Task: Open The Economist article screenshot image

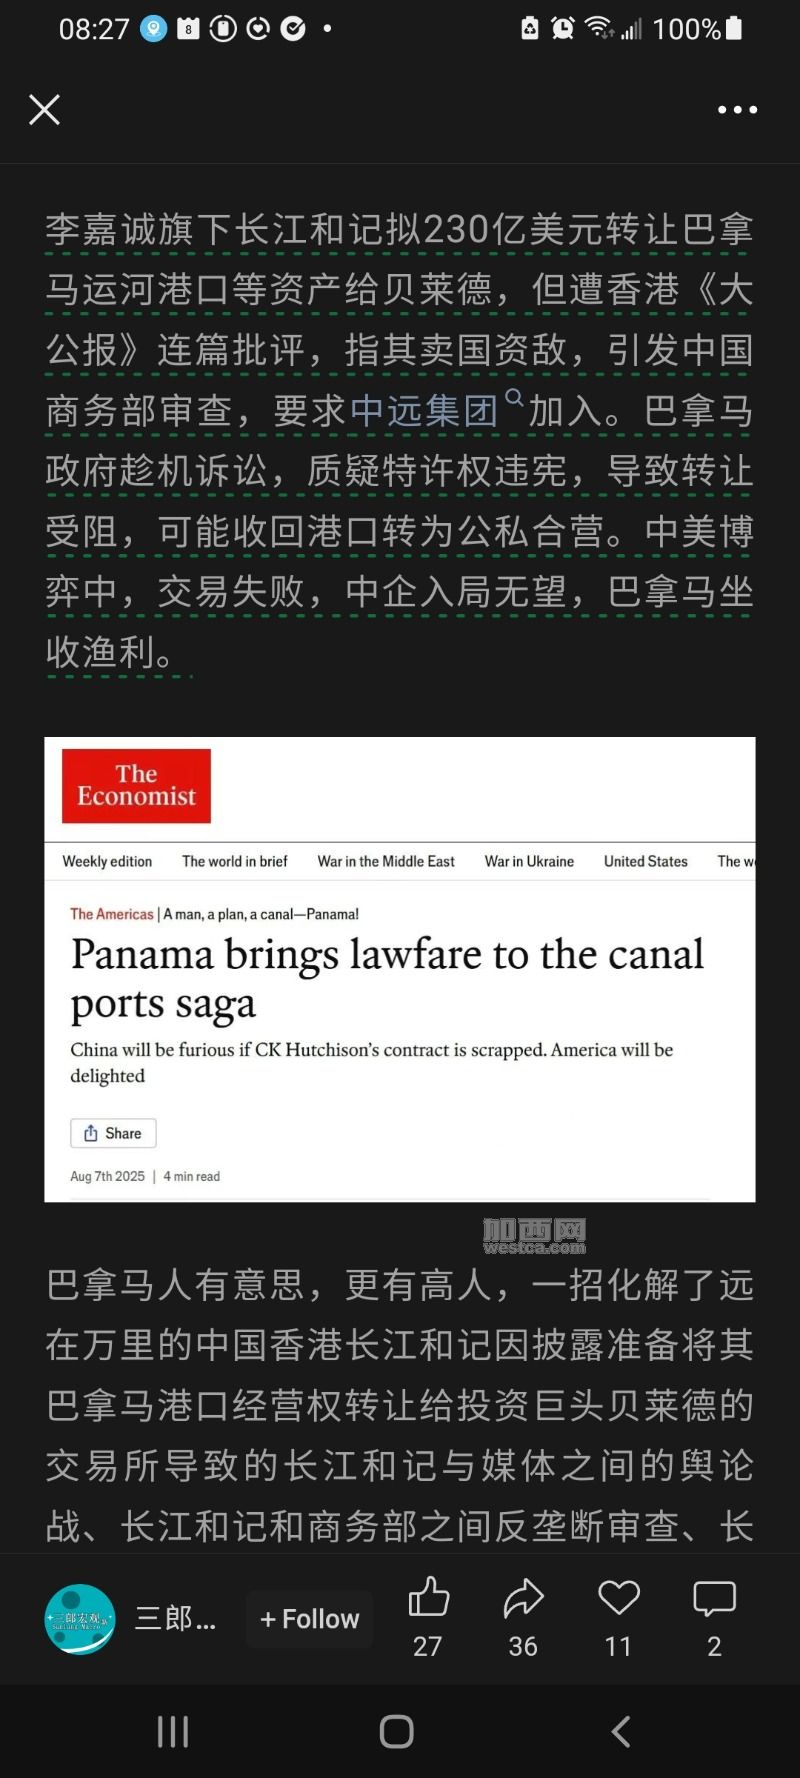Action: [400, 969]
